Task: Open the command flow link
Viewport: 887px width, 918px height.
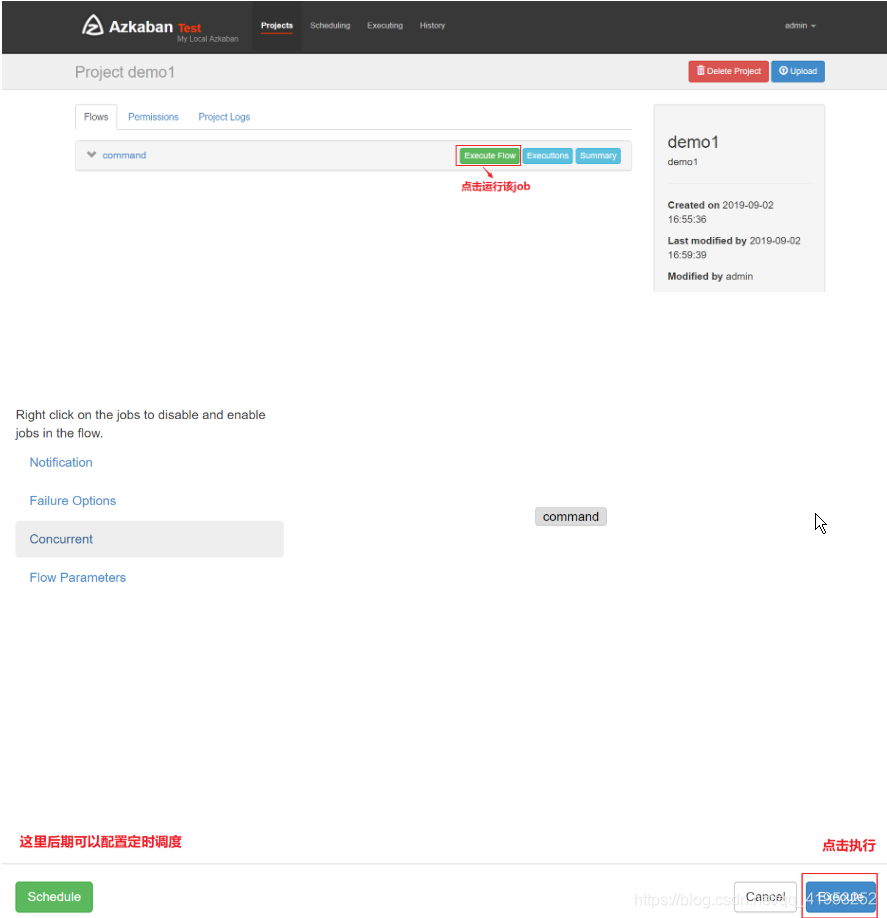Action: pyautogui.click(x=124, y=155)
